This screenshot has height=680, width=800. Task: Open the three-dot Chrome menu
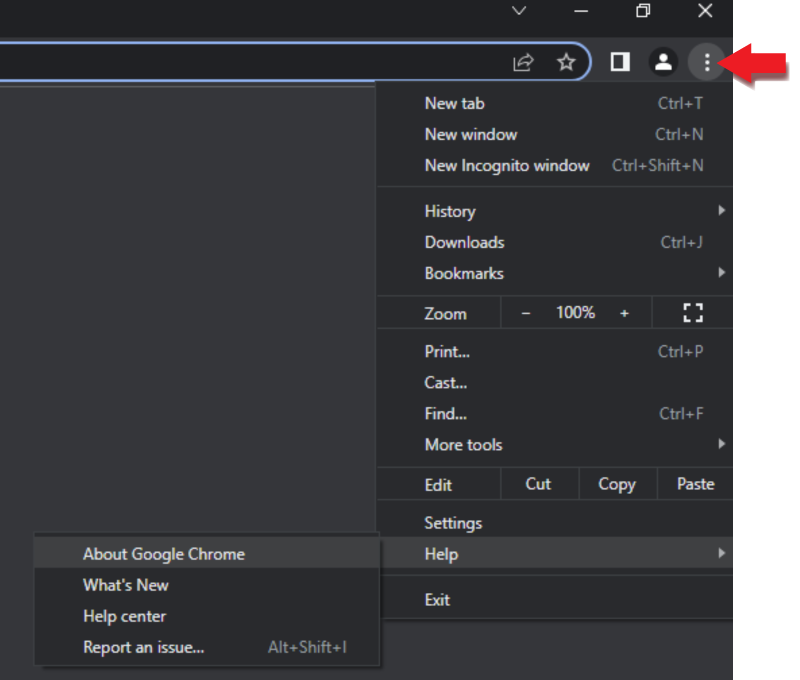(x=707, y=61)
